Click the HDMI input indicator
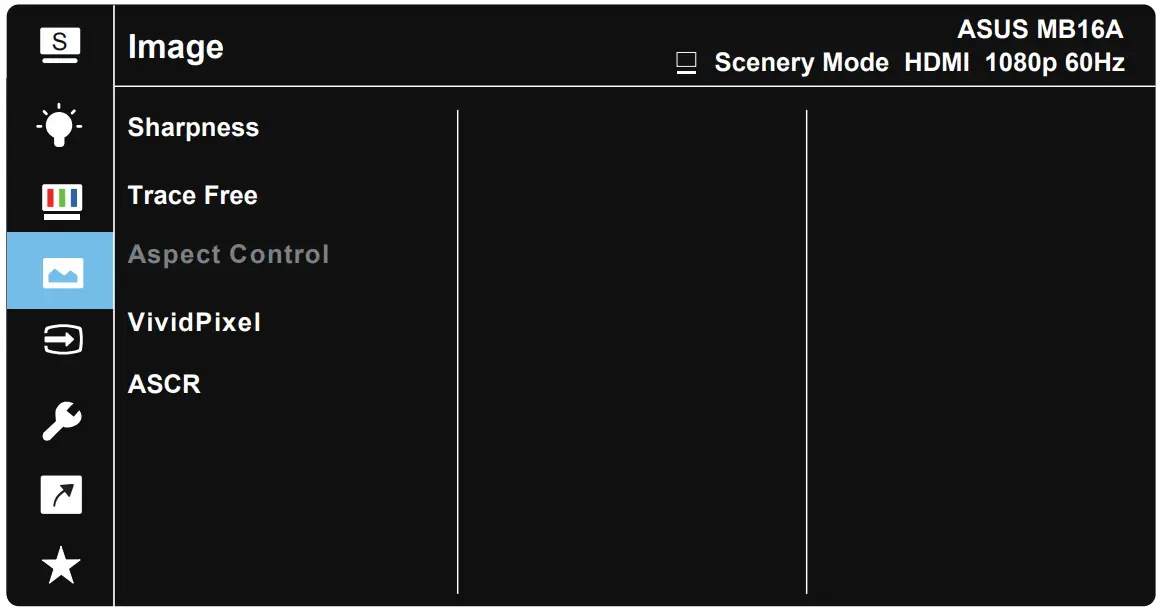The height and width of the screenshot is (612, 1161). (937, 63)
